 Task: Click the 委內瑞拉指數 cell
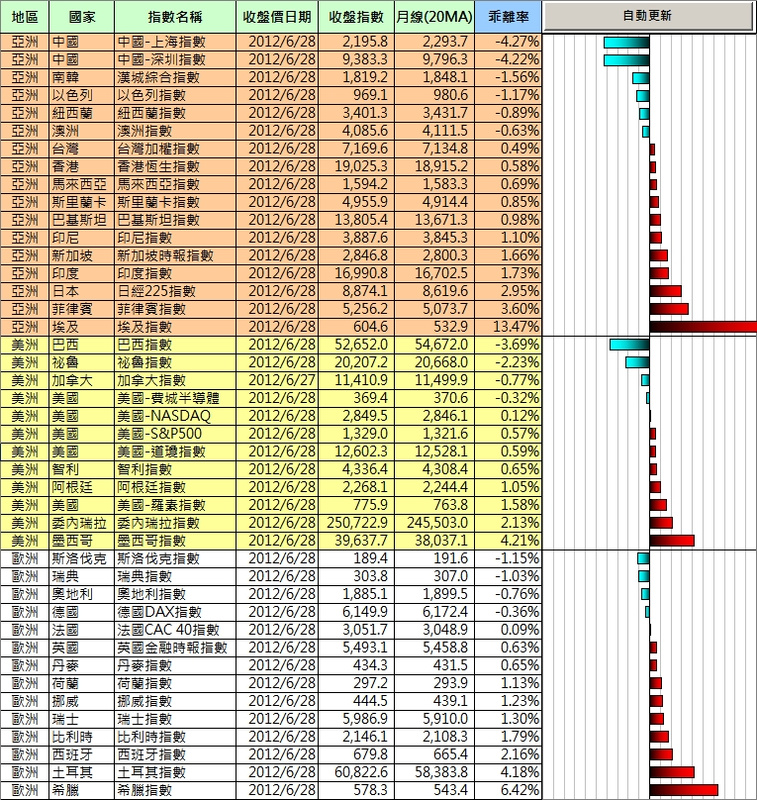[x=175, y=523]
